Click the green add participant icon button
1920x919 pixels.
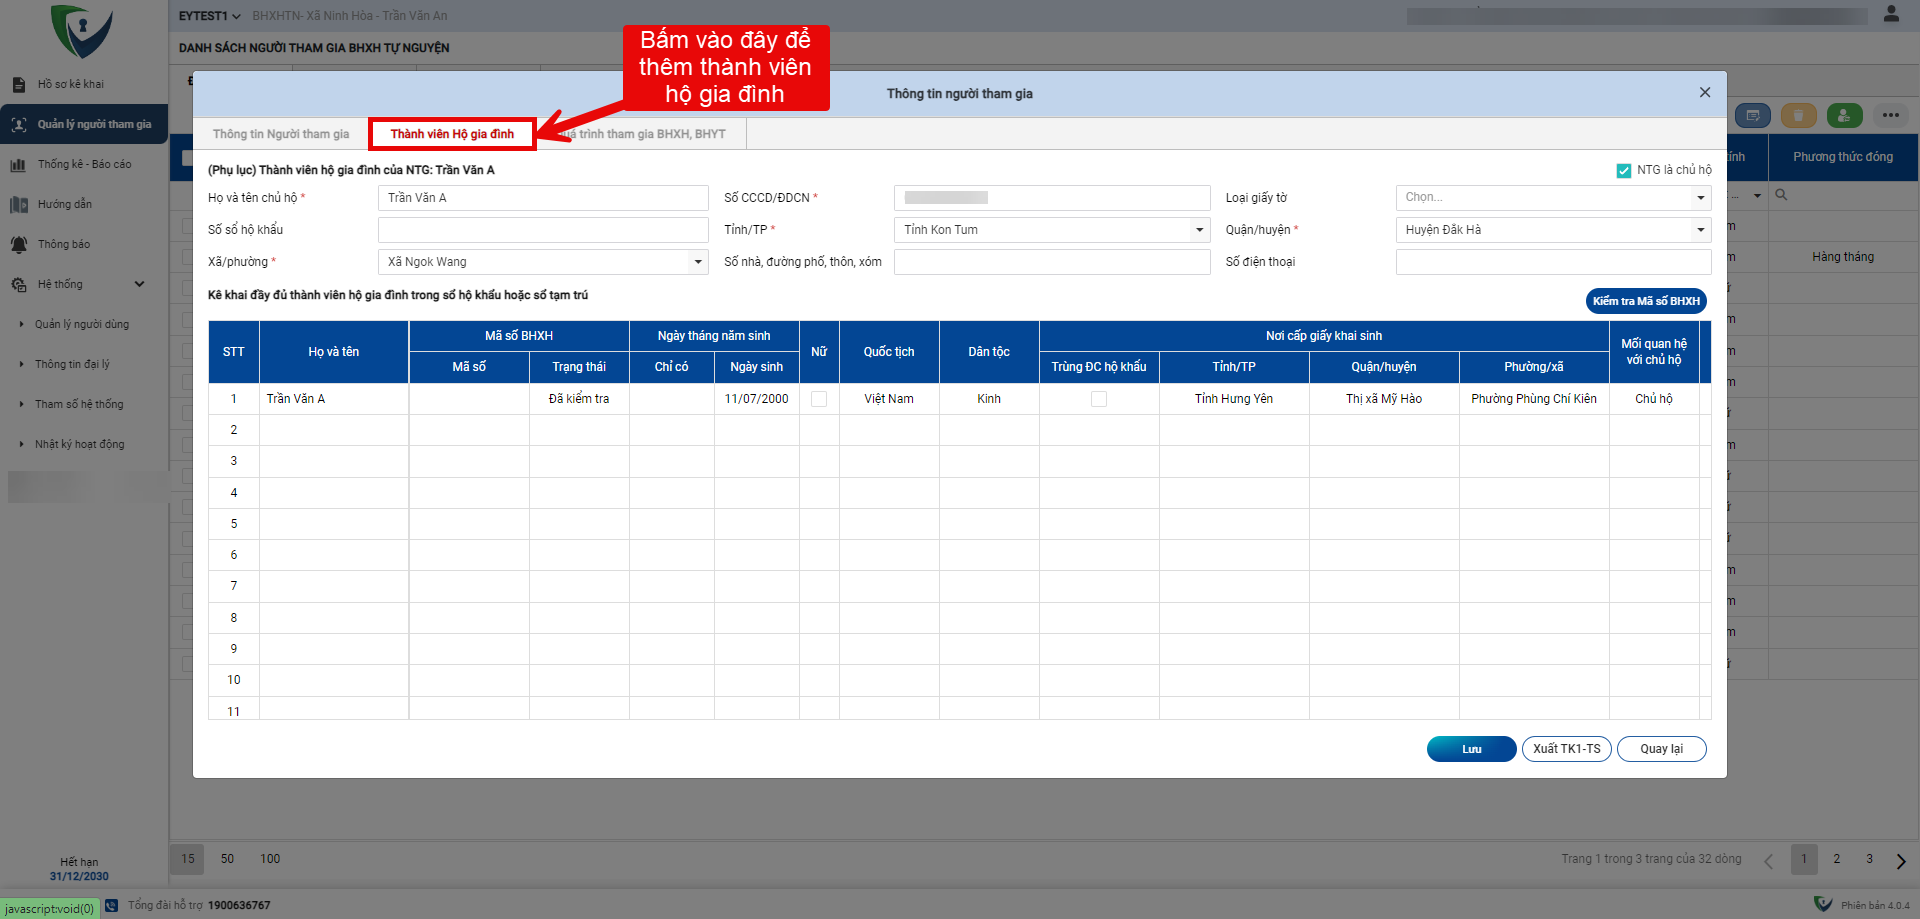point(1844,116)
